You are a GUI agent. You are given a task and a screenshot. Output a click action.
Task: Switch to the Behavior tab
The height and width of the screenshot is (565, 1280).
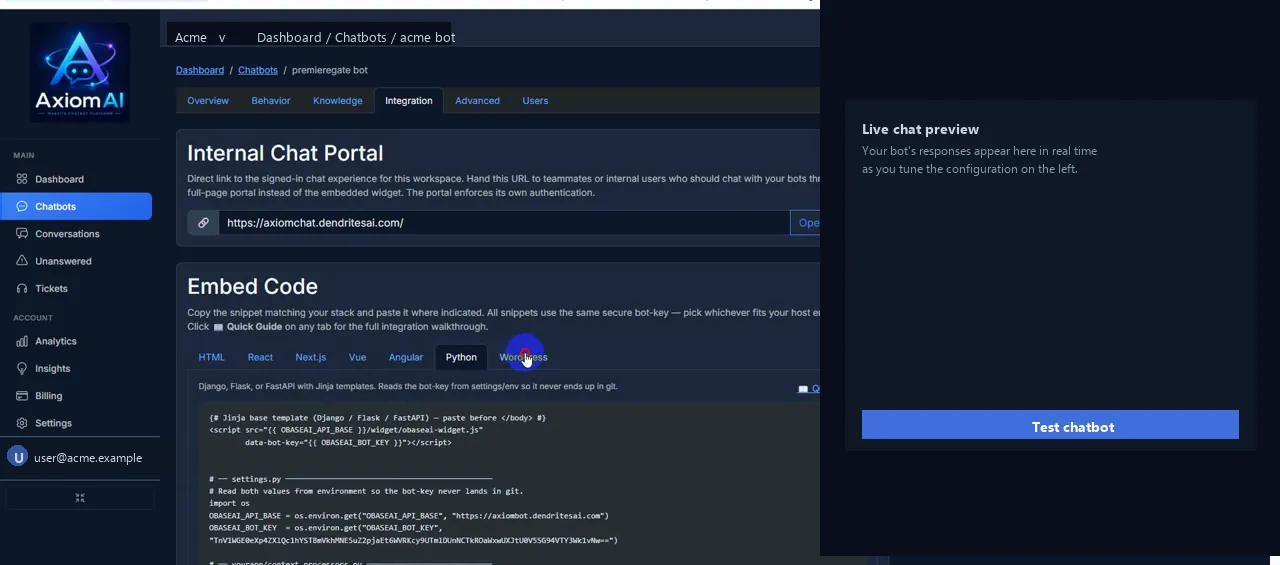[x=271, y=101]
